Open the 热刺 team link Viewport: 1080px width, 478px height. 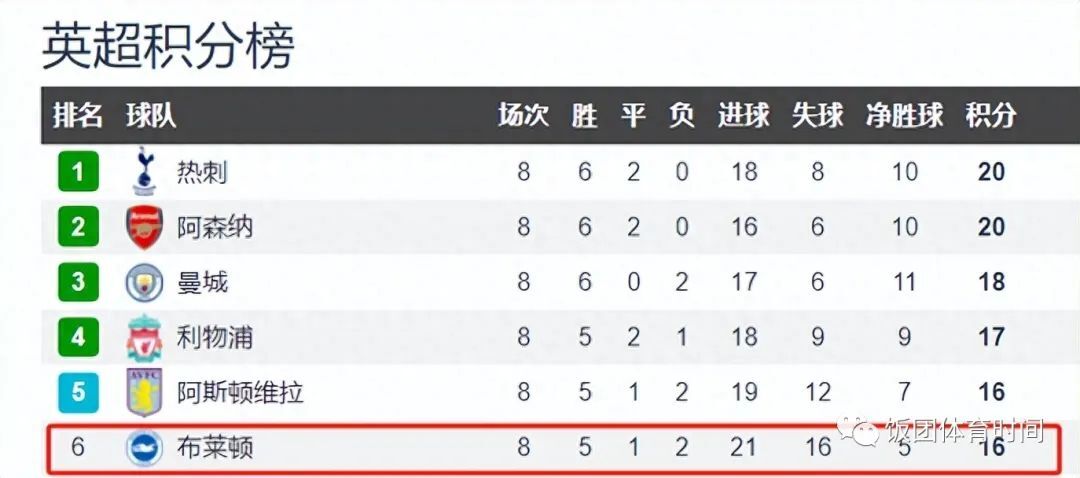click(x=202, y=172)
